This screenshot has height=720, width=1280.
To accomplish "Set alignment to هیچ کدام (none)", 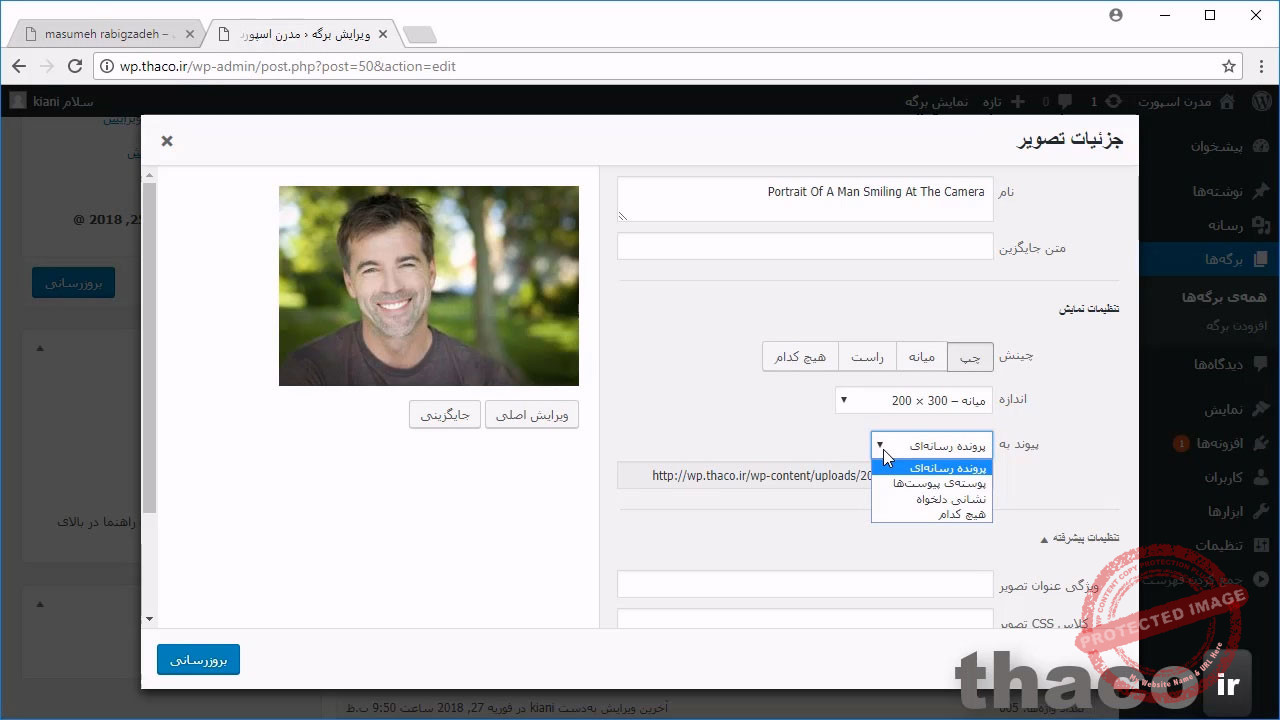I will pos(799,357).
